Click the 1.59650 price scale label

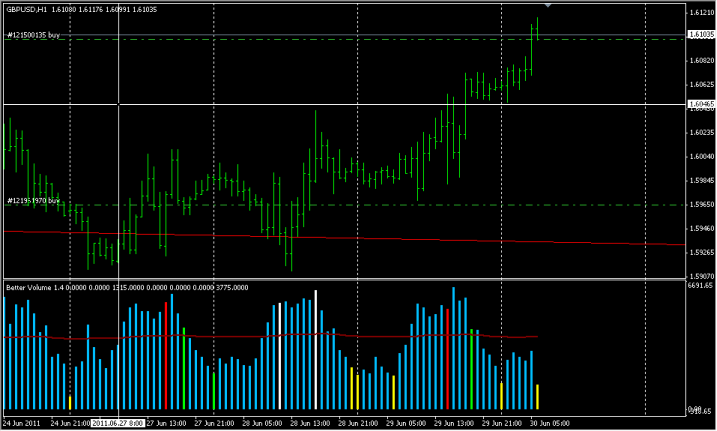pyautogui.click(x=700, y=204)
